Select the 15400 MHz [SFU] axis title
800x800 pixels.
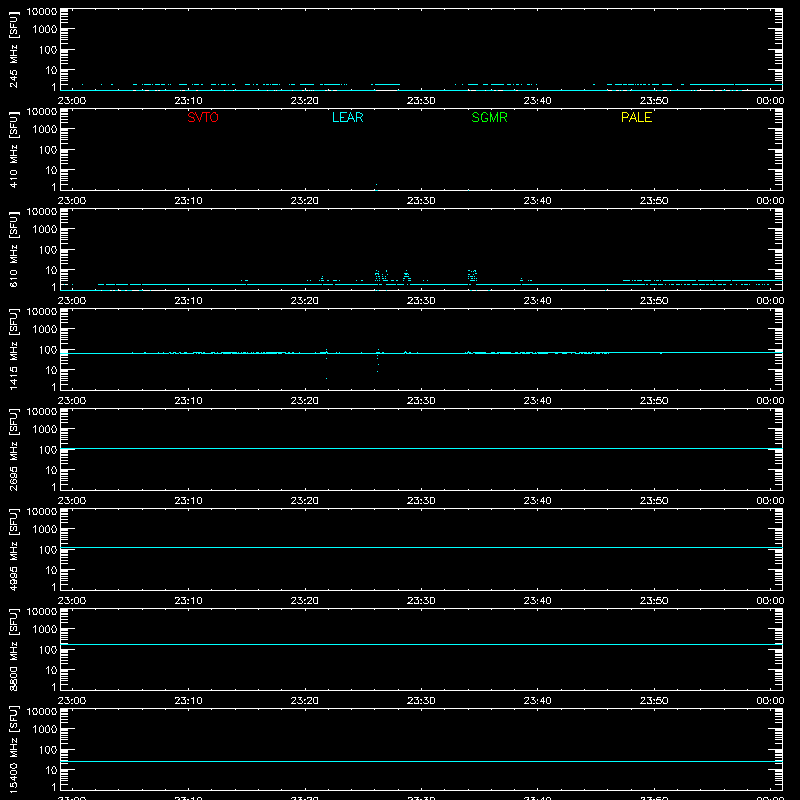click(x=13, y=749)
